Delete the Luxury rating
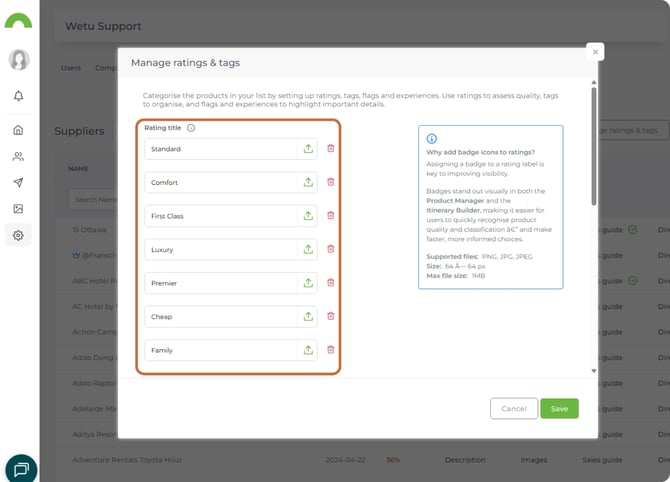The image size is (670, 482). tap(331, 249)
